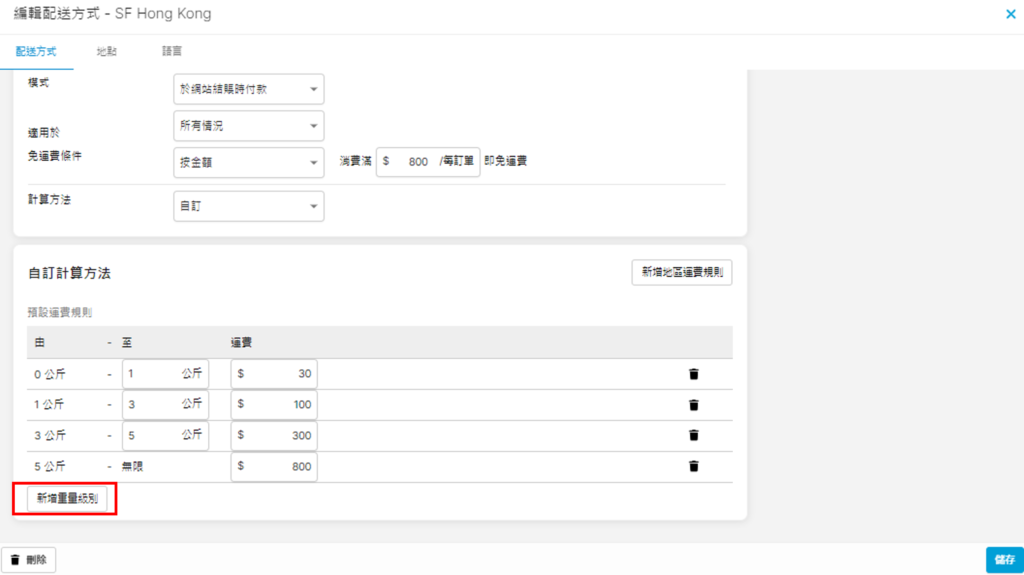Viewport: 1024px width, 575px height.
Task: Expand the 適用於 所有情況 dropdown
Action: coord(248,125)
